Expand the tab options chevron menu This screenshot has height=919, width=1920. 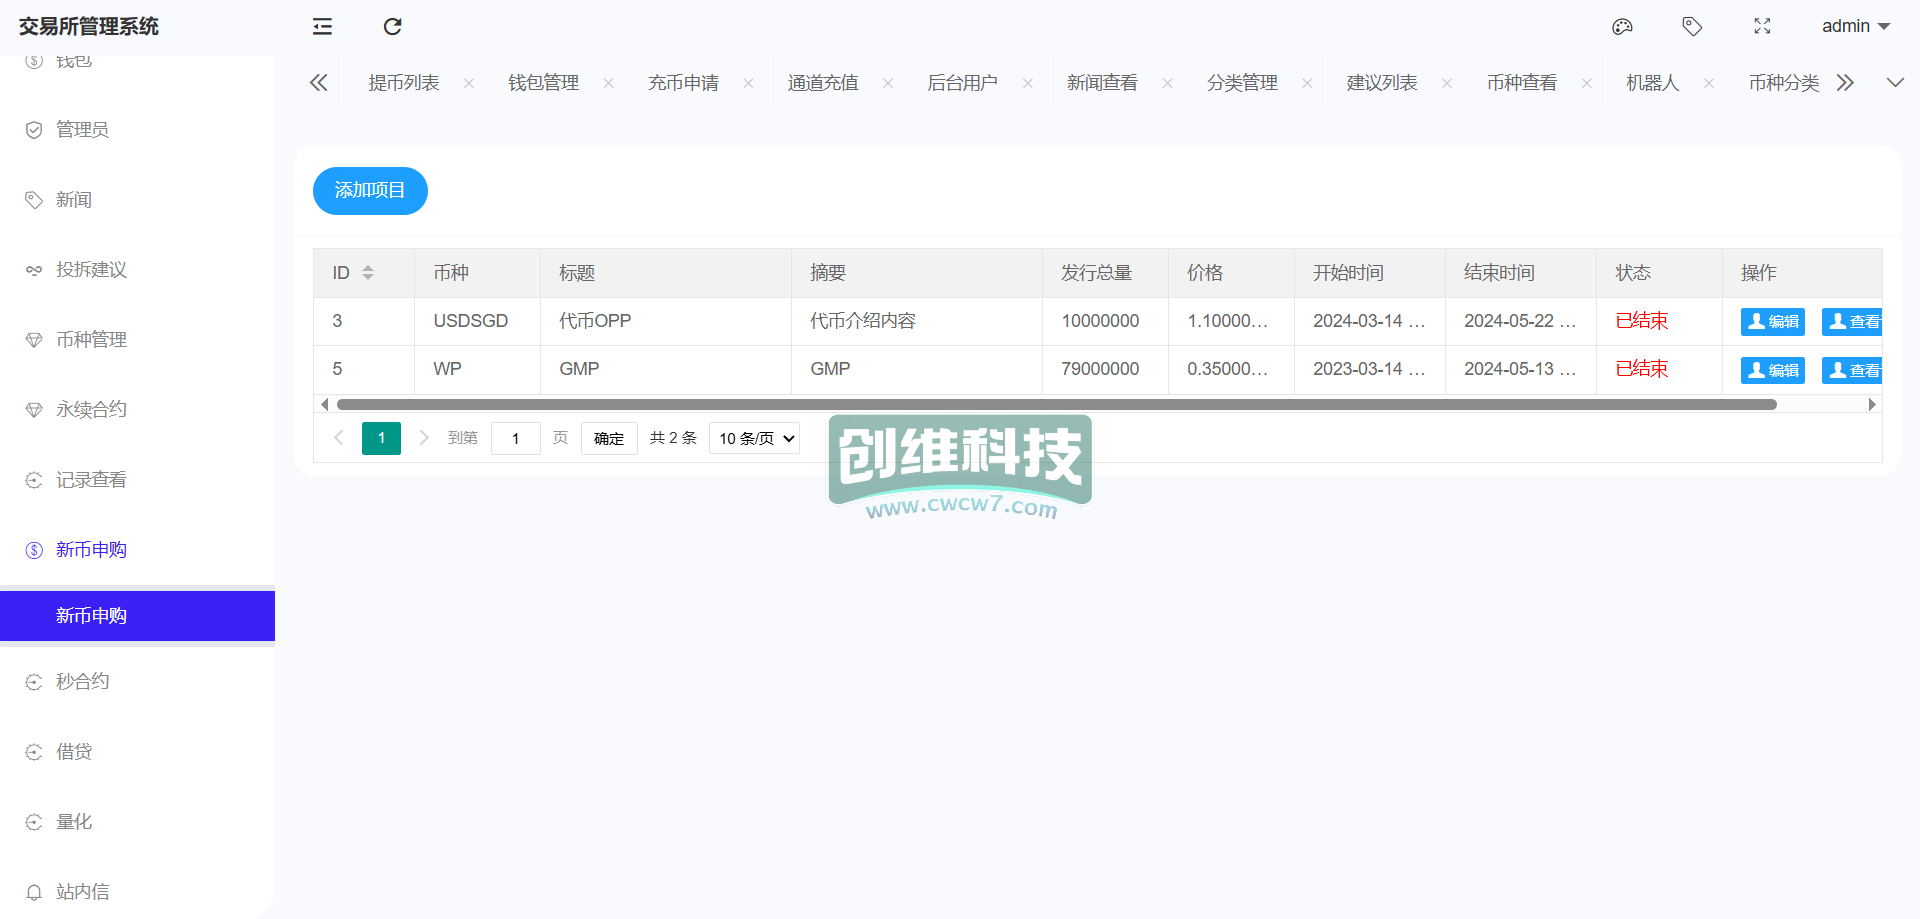tap(1895, 83)
